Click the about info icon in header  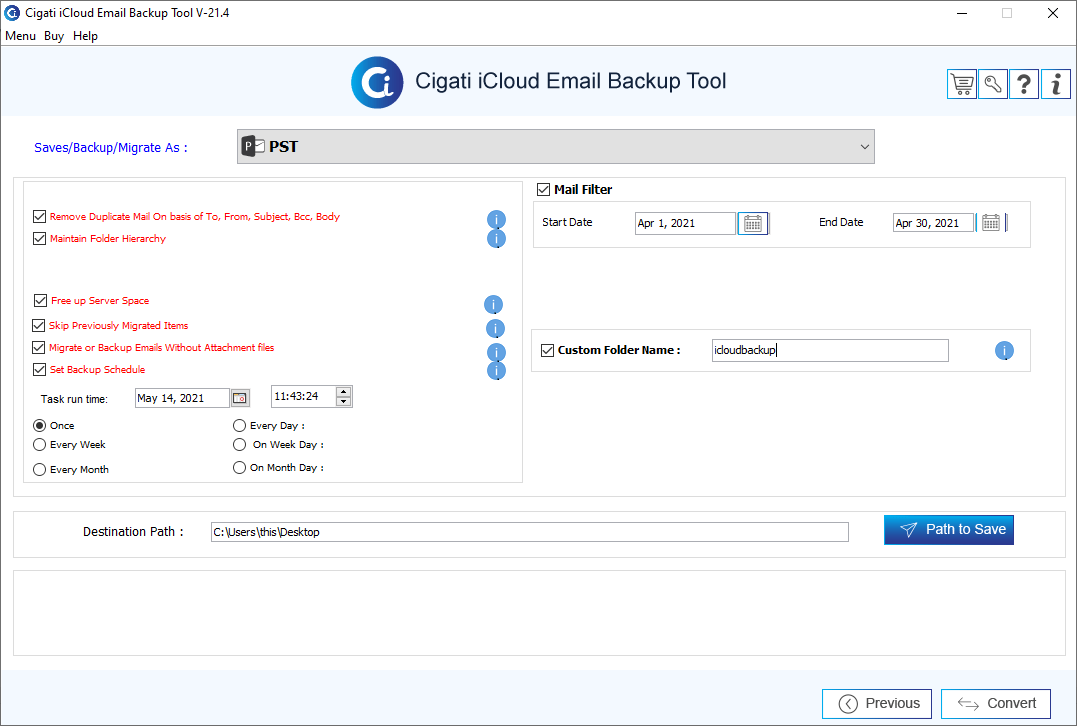[1056, 84]
